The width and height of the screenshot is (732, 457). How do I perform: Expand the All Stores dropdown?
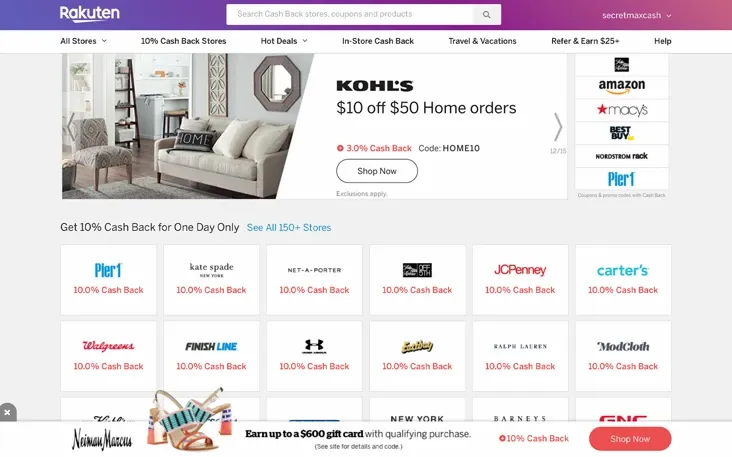[84, 41]
